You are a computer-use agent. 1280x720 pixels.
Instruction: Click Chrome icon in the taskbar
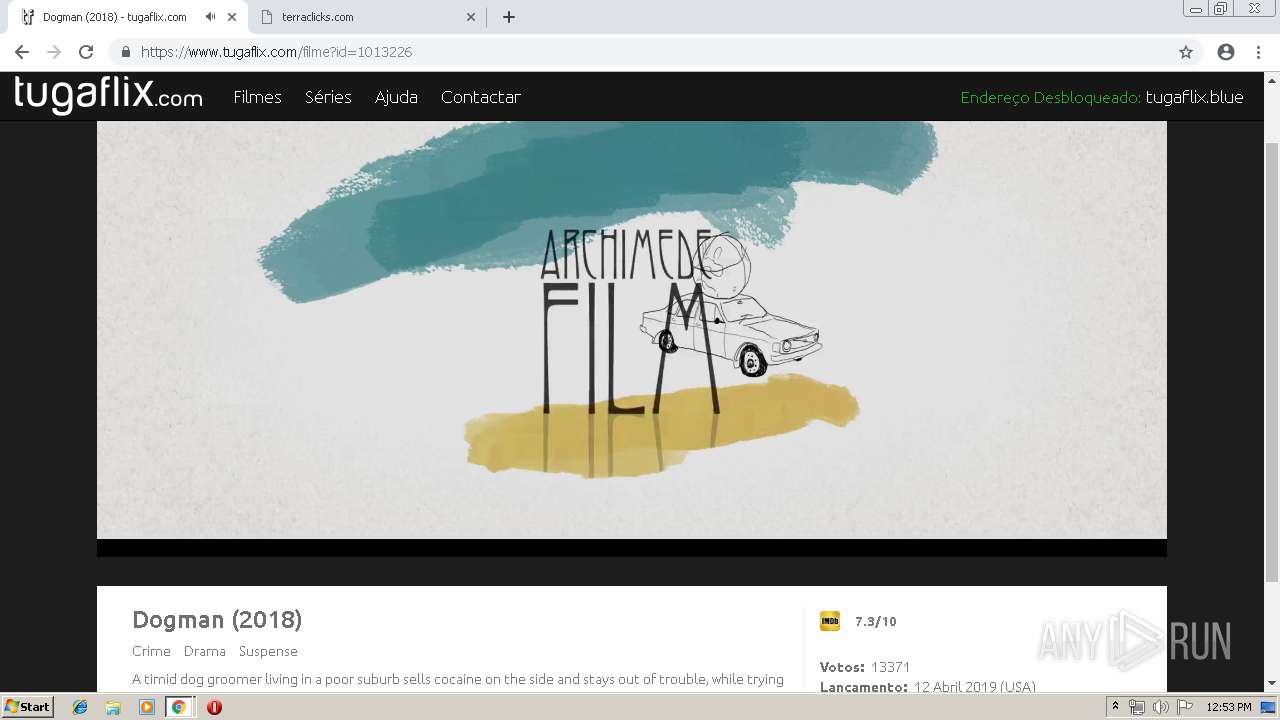tap(178, 707)
